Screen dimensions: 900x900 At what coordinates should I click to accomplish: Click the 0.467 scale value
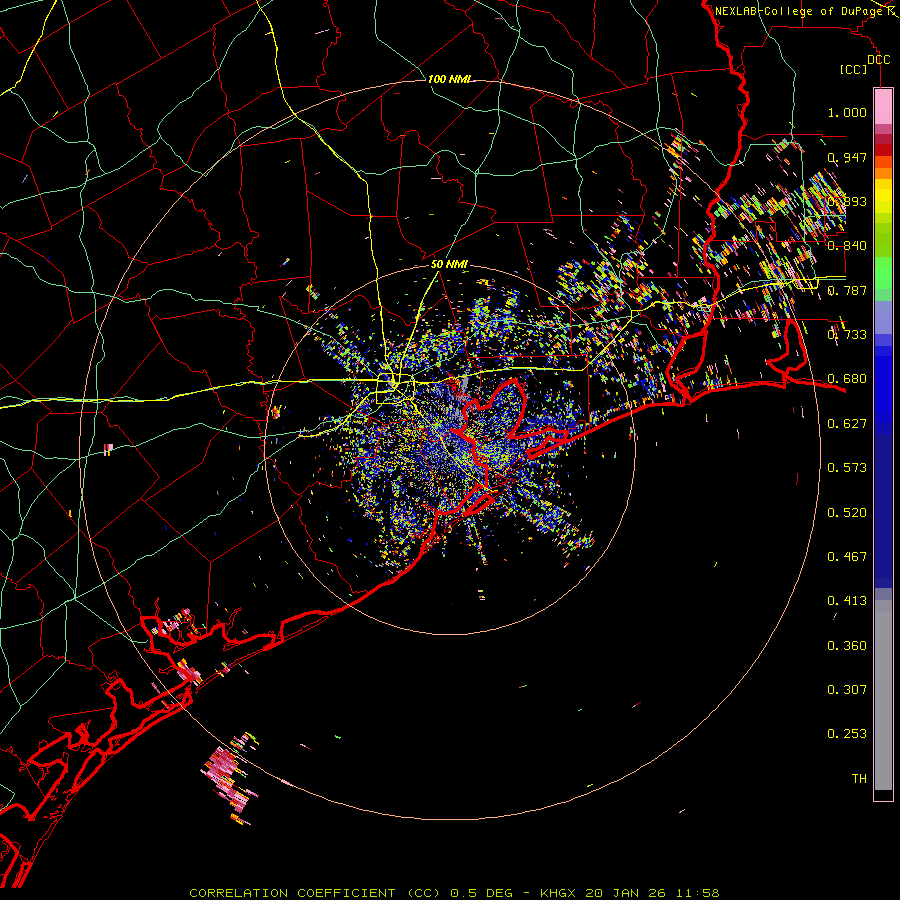coord(847,557)
